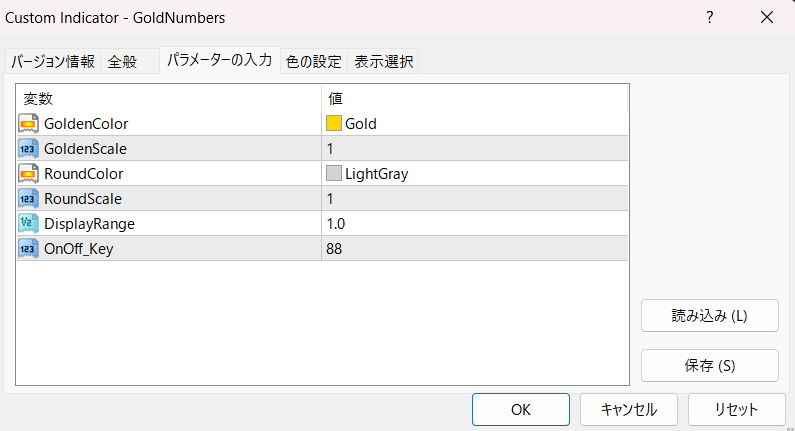Select the Gold color swatch
Viewport: 795px width, 431px height.
pos(334,124)
